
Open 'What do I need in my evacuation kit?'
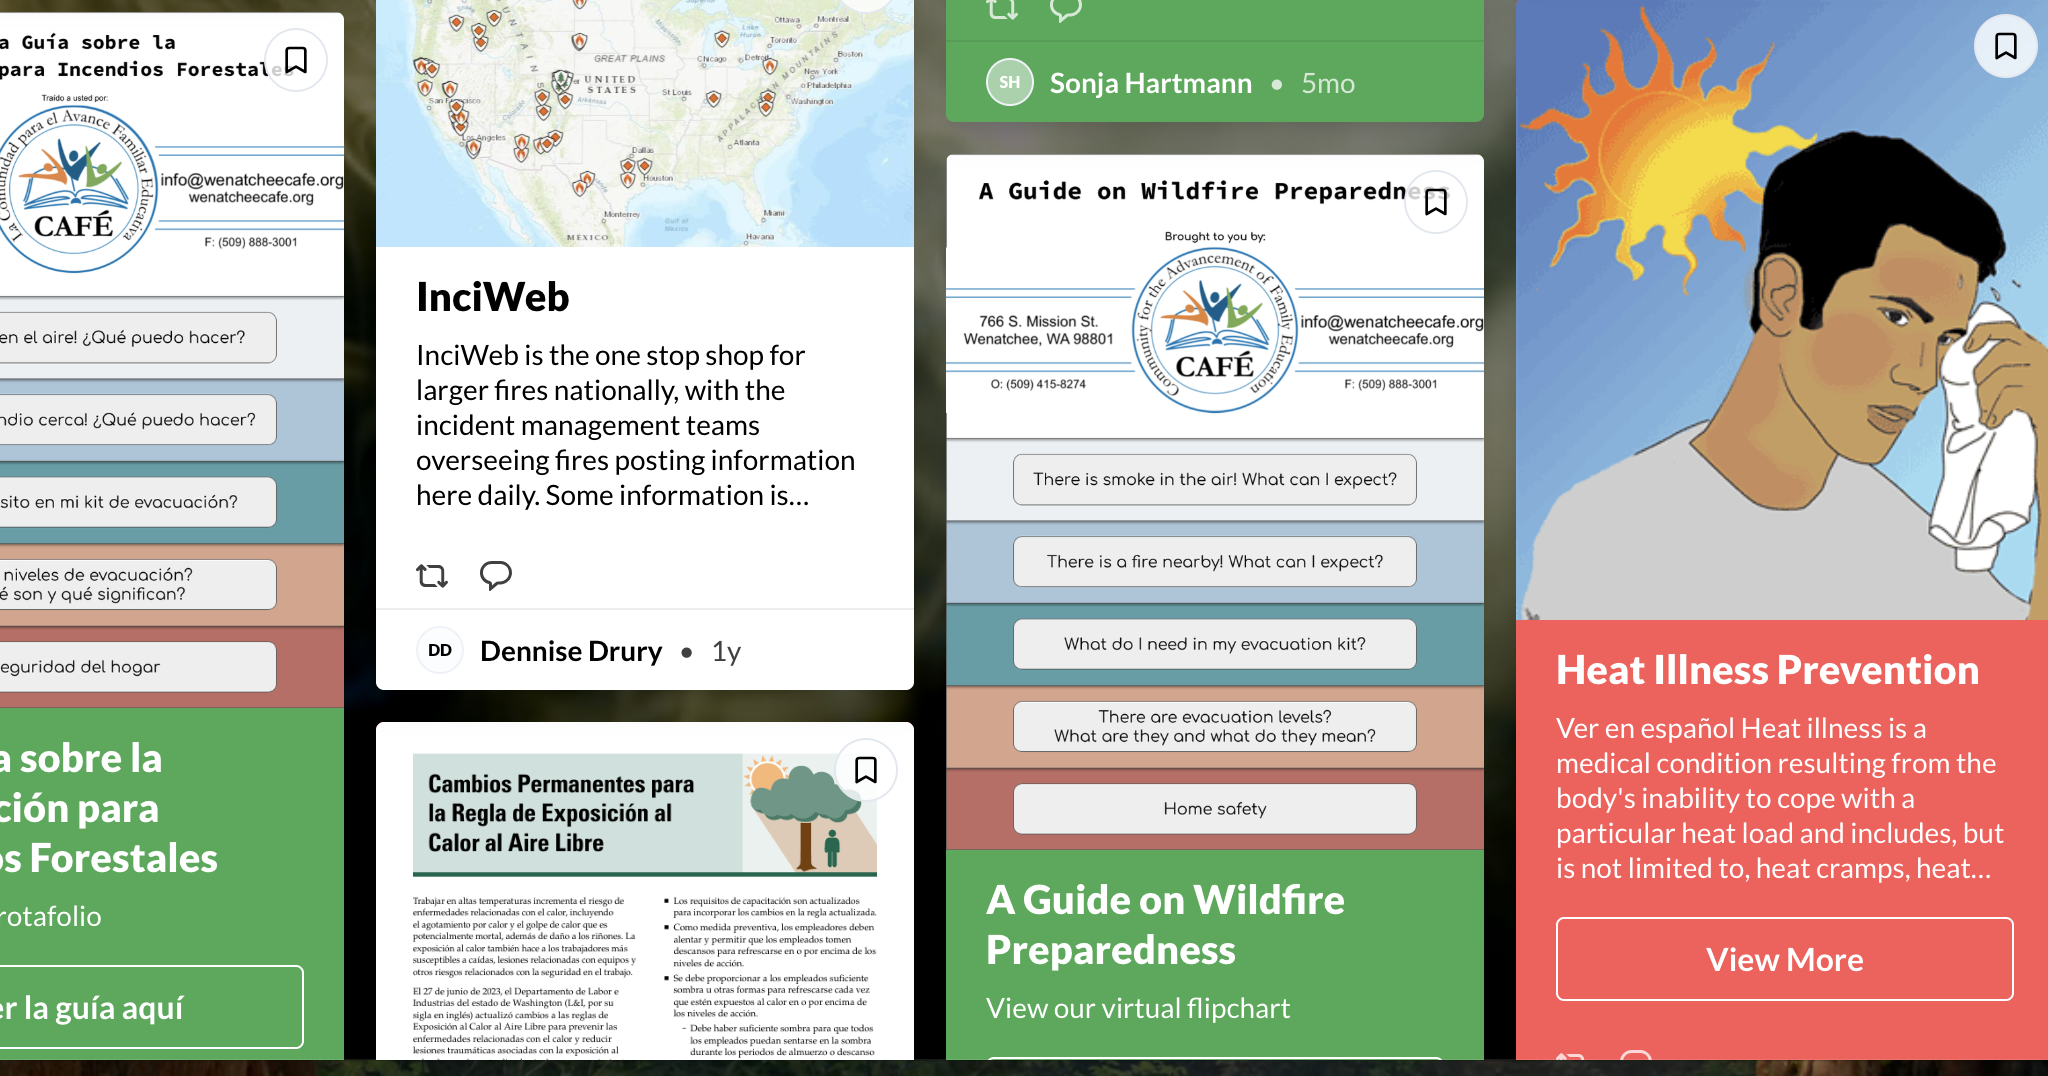[1214, 644]
